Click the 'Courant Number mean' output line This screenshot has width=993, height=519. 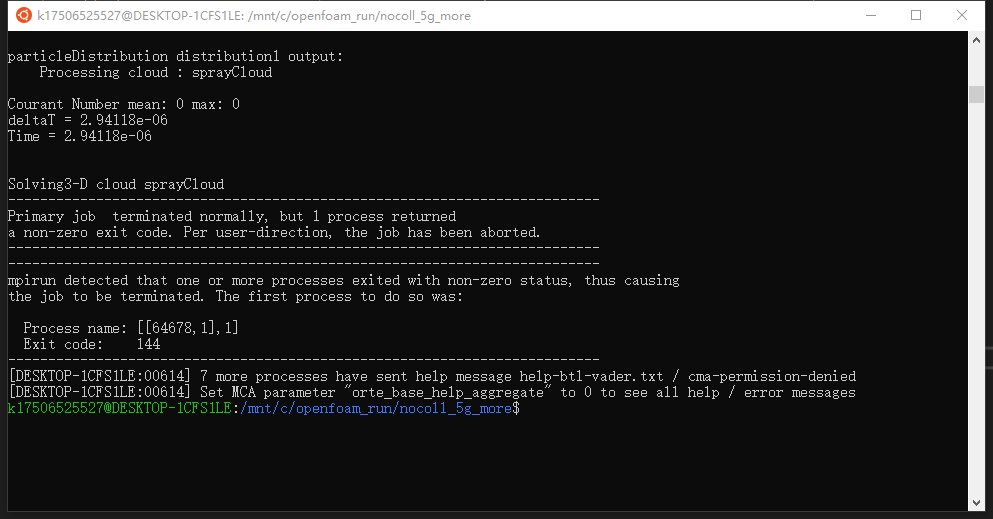(x=123, y=104)
